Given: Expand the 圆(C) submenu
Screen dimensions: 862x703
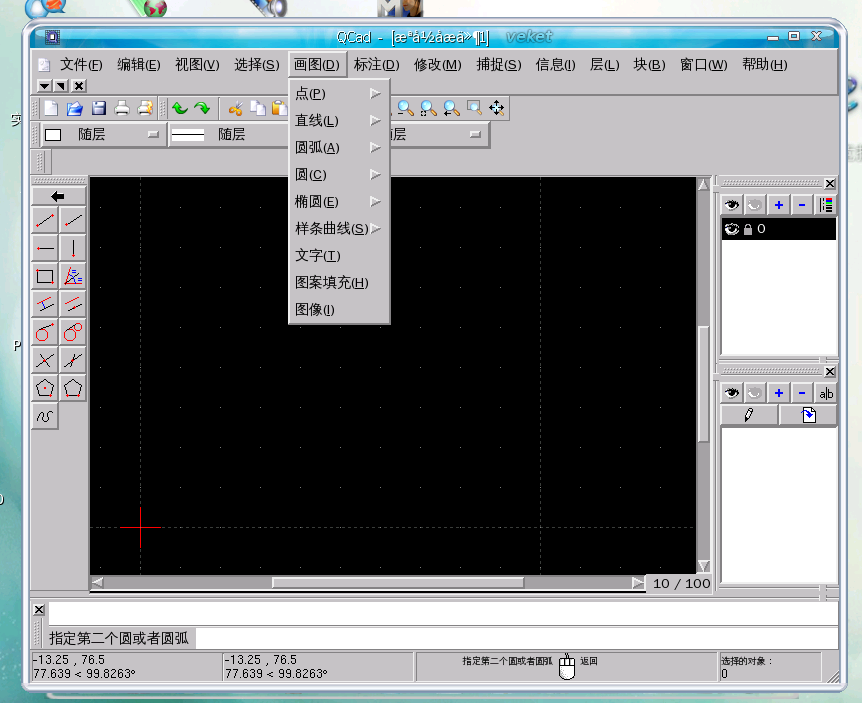Looking at the screenshot, I should tap(339, 174).
